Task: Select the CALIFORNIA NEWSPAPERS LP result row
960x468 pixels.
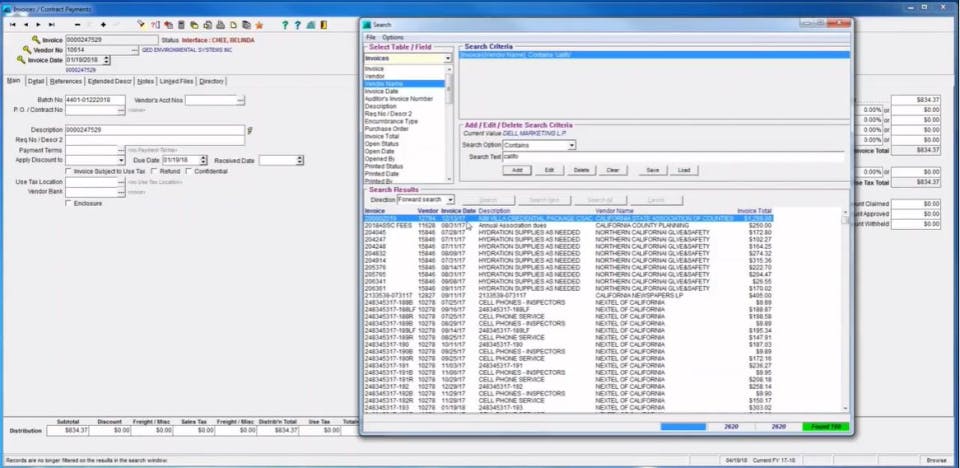Action: tap(568, 295)
